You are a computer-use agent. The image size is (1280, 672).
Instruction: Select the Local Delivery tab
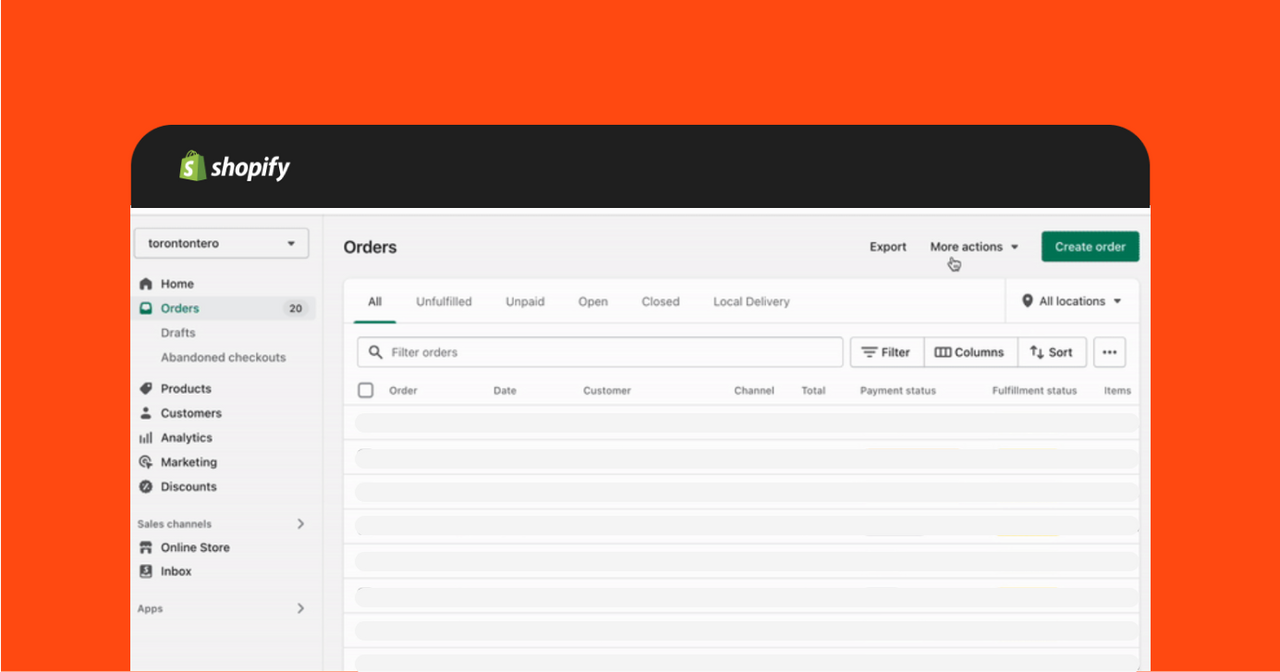(x=751, y=302)
